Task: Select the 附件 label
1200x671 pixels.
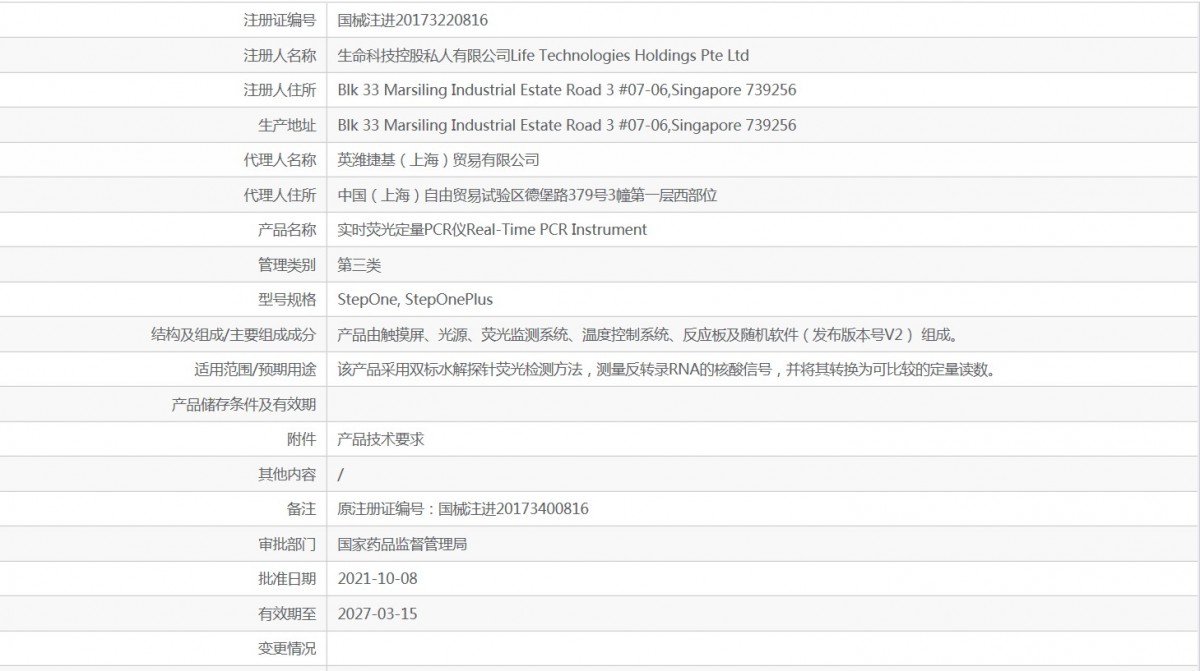Action: point(301,439)
